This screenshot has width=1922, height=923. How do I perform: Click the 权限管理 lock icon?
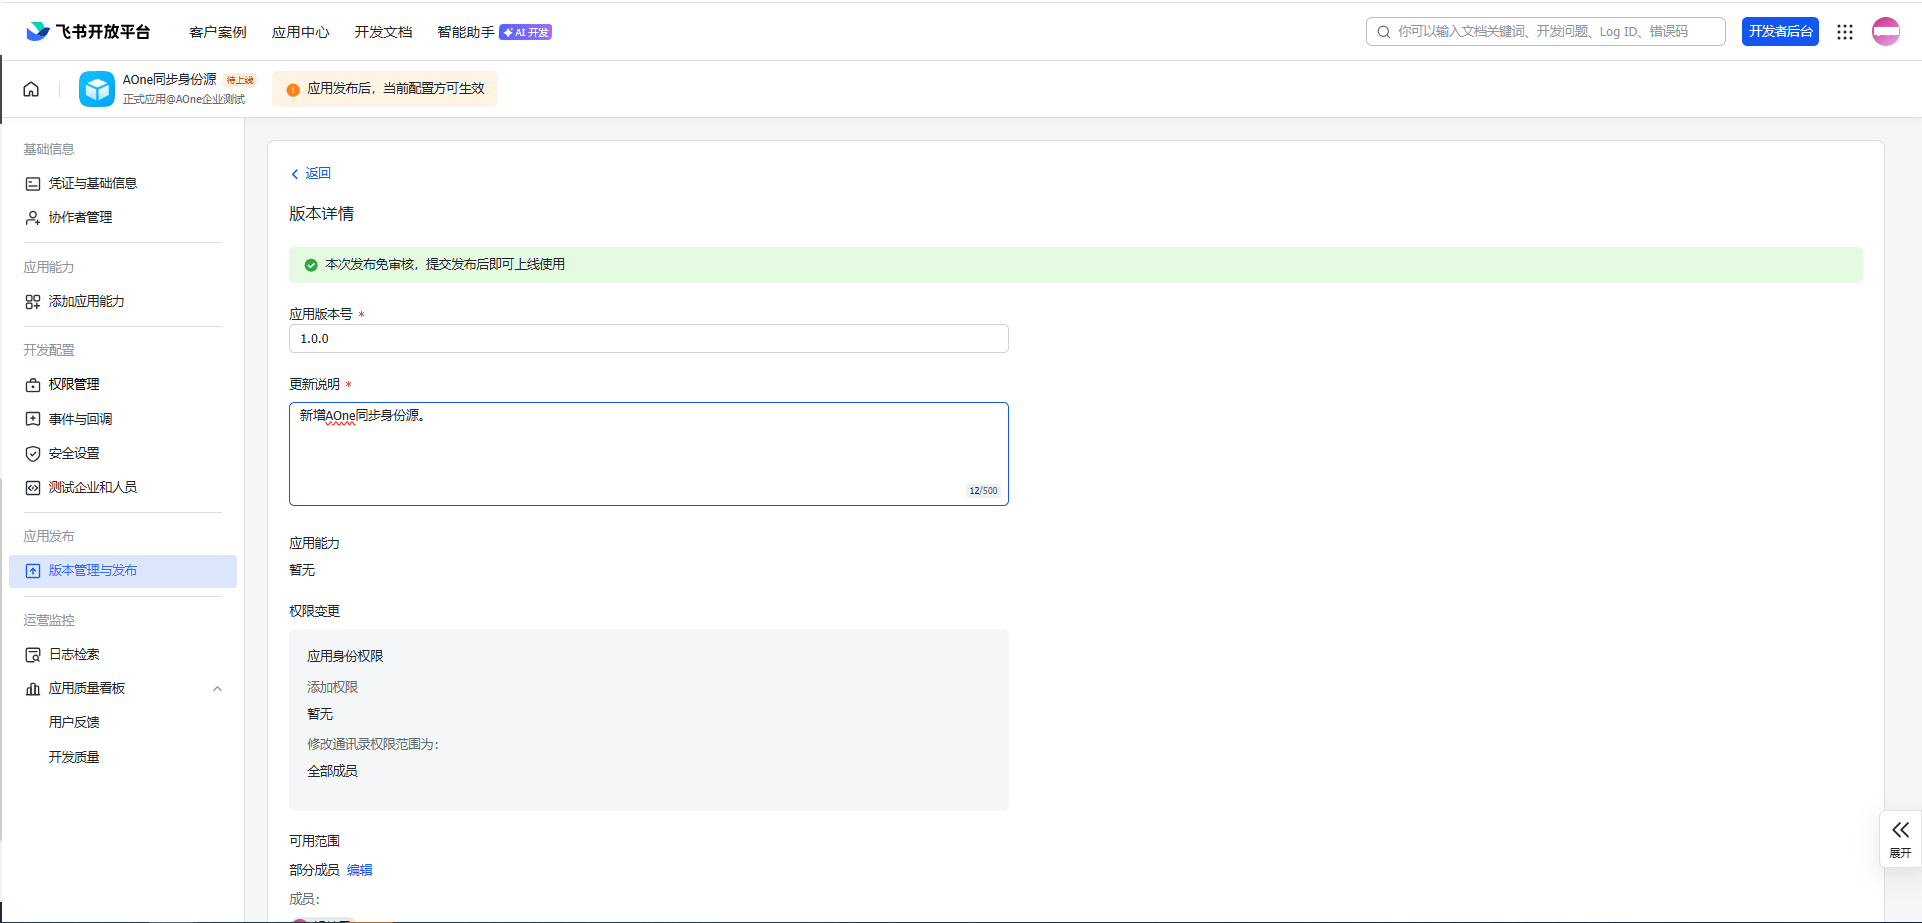click(x=33, y=385)
